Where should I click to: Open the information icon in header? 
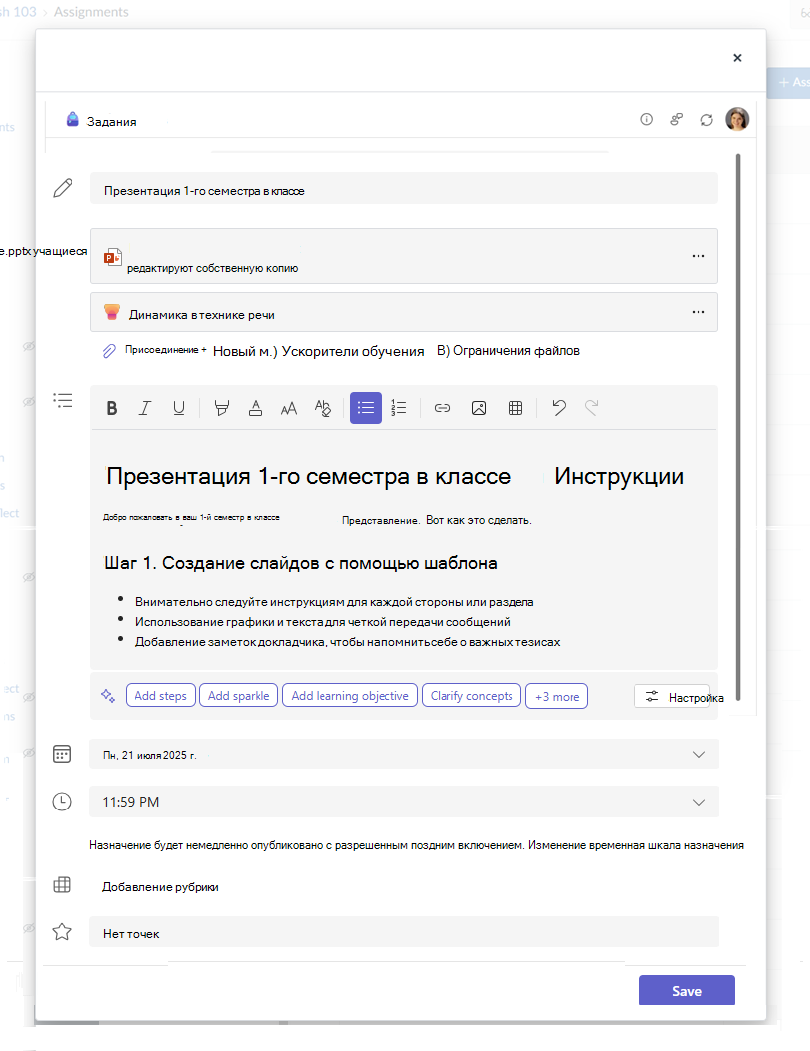click(x=646, y=119)
